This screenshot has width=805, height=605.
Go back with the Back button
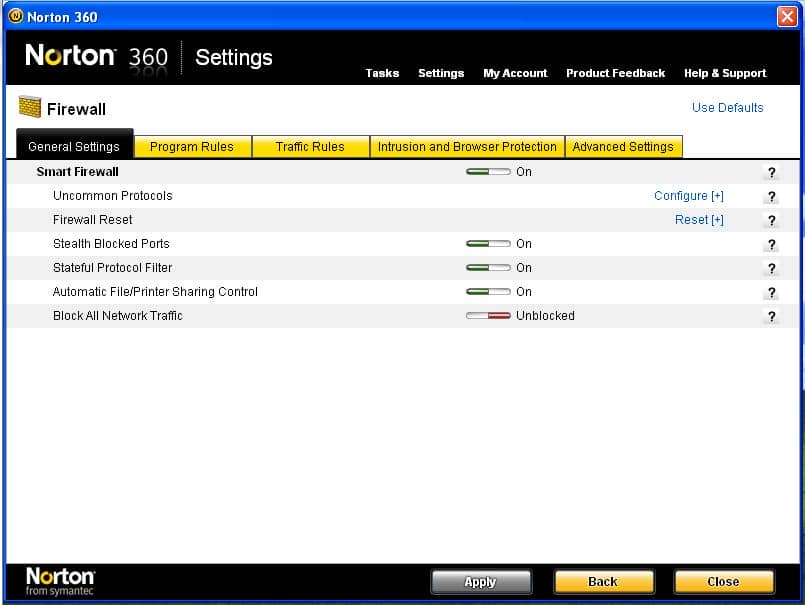click(603, 582)
